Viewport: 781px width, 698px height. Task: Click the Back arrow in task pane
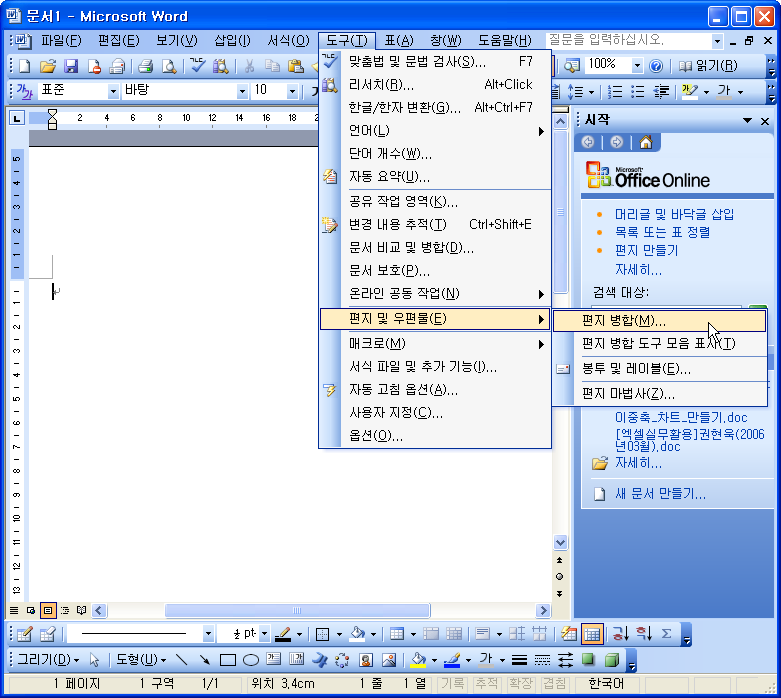(x=588, y=142)
